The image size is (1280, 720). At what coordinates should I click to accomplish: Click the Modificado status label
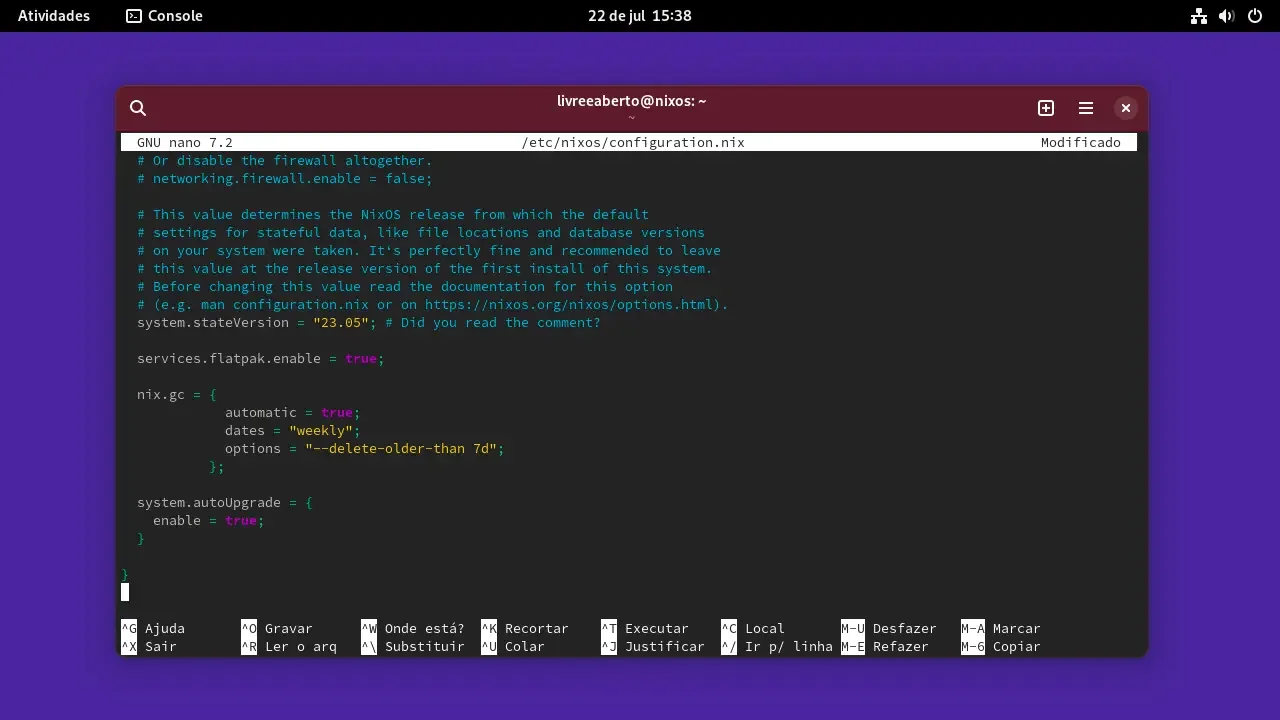pos(1081,143)
